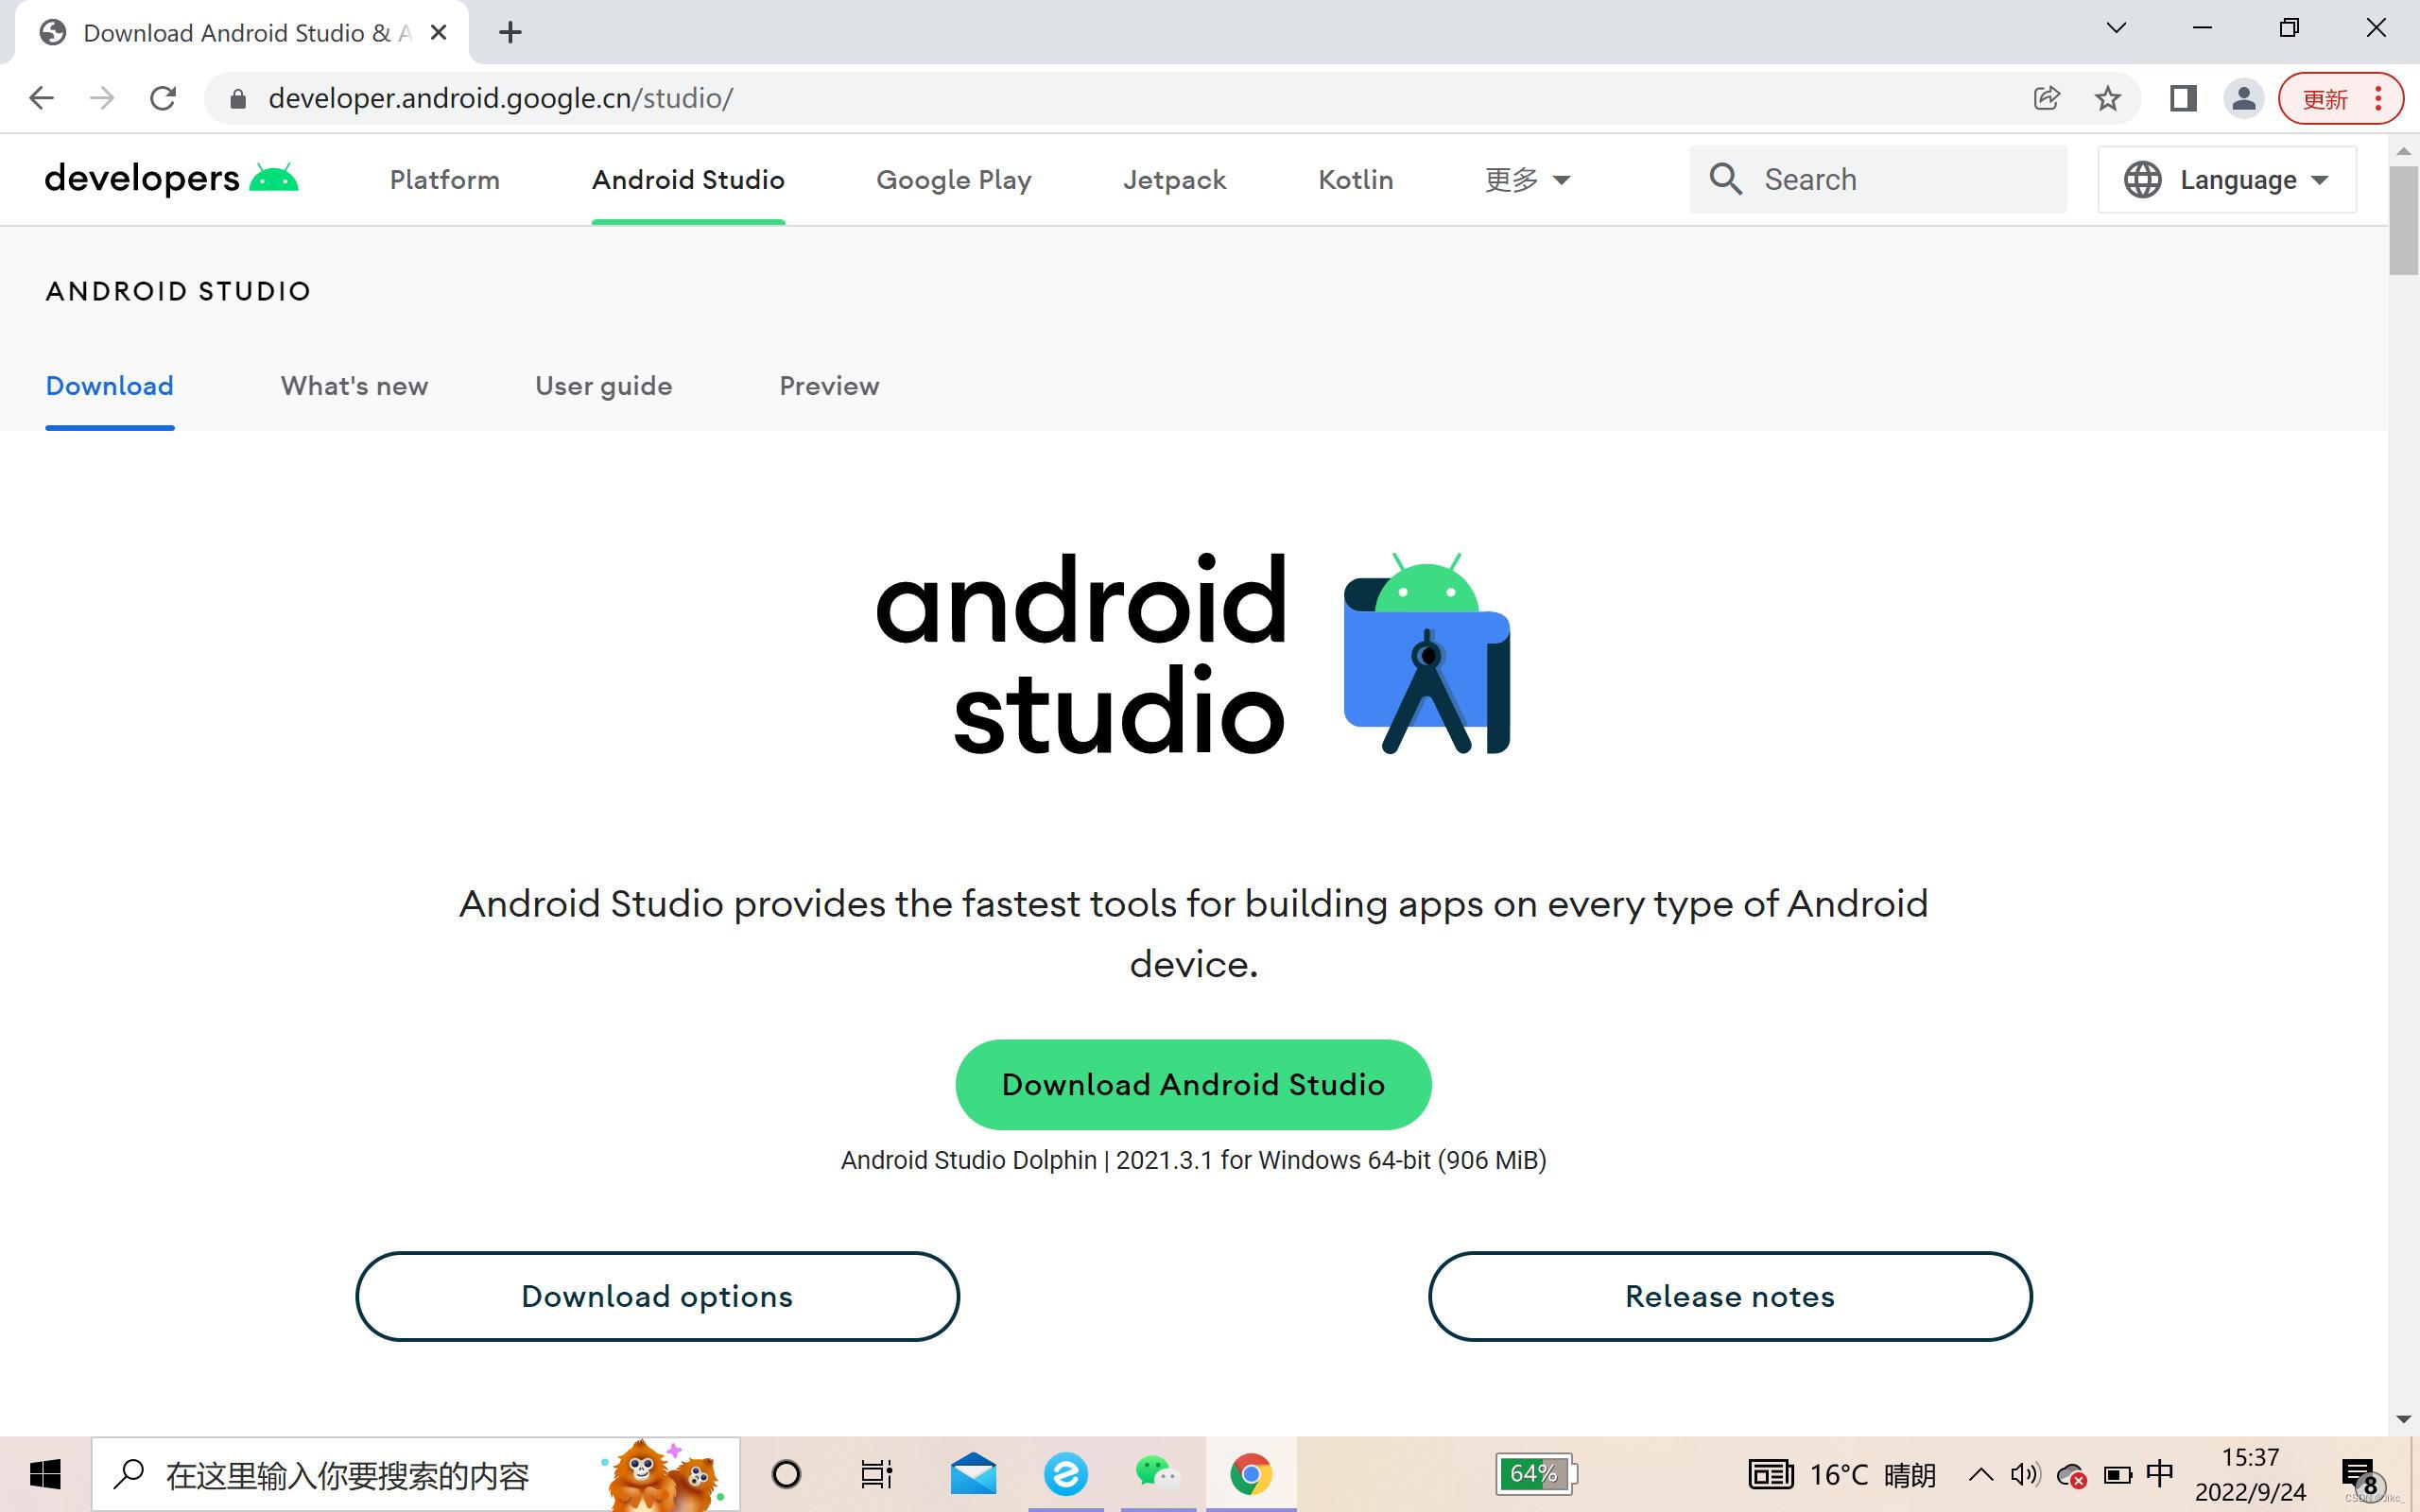Click the Windows taskbar search box
2420x1512 pixels.
[415, 1474]
